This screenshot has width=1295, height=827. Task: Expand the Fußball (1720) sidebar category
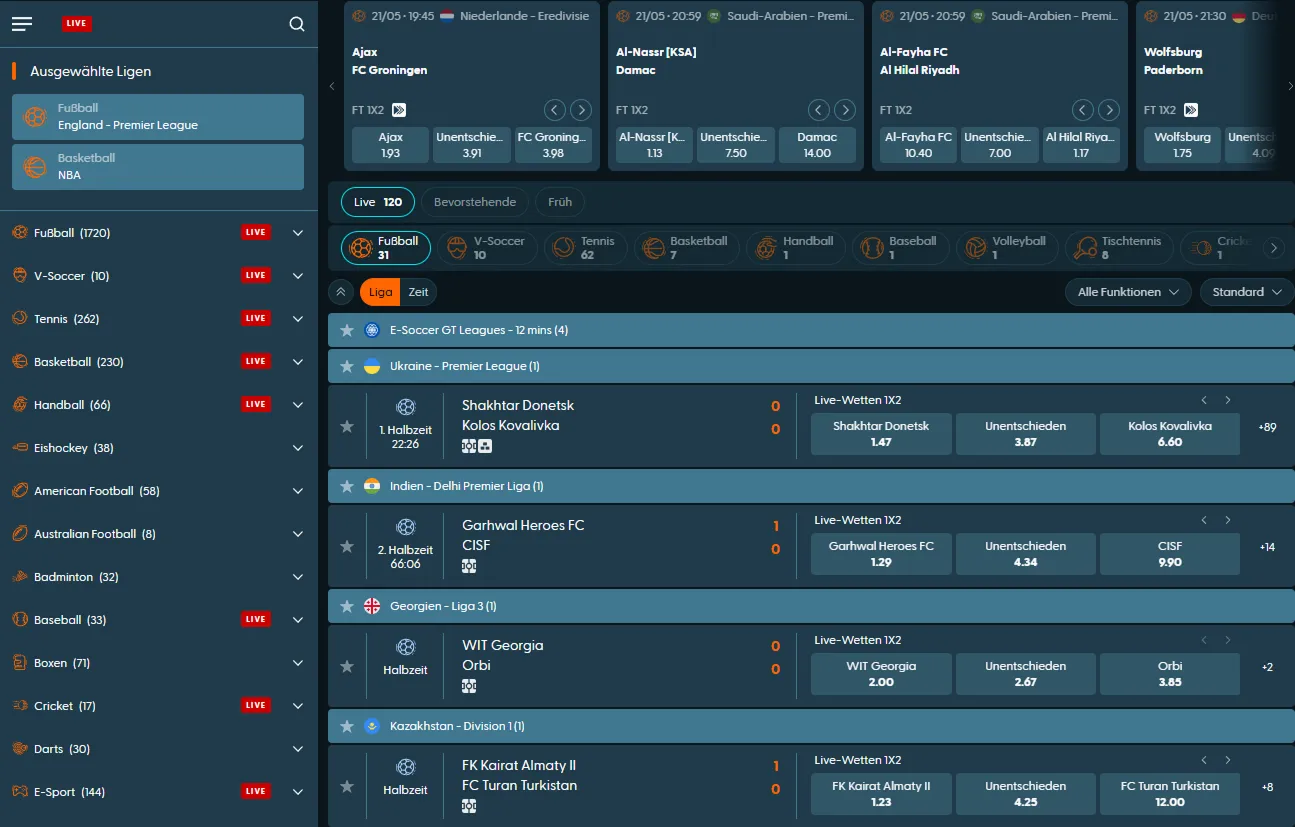click(x=297, y=233)
